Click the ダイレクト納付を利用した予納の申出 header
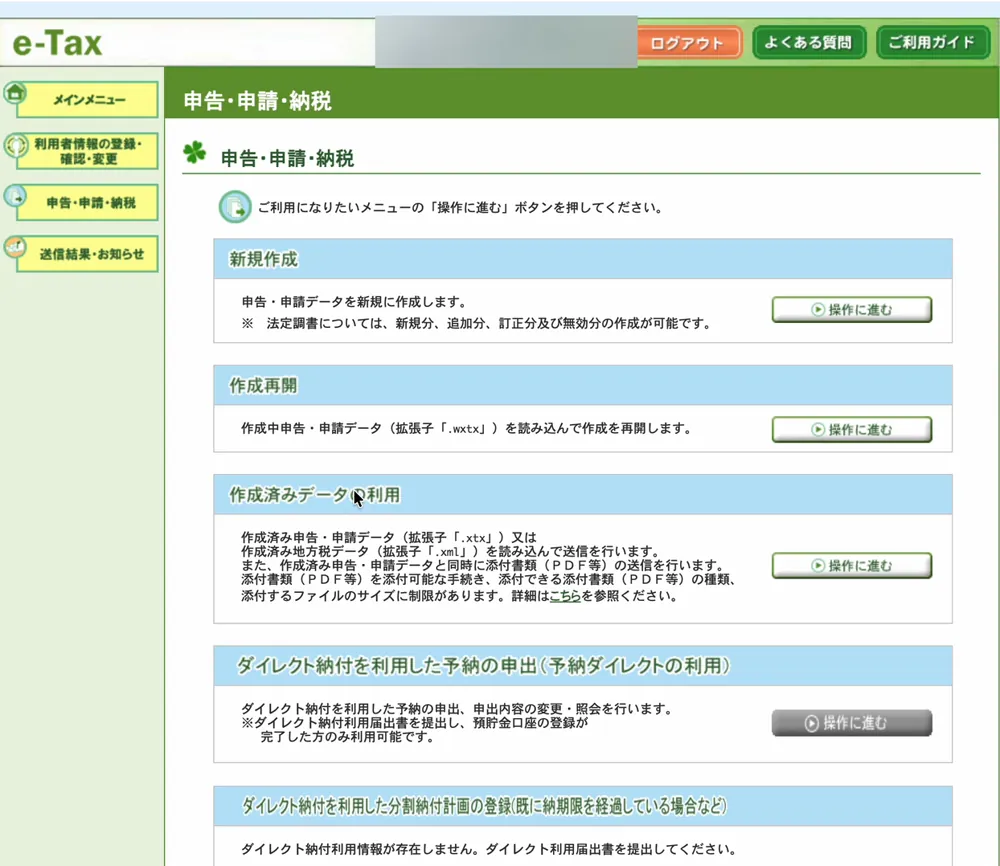 point(583,666)
